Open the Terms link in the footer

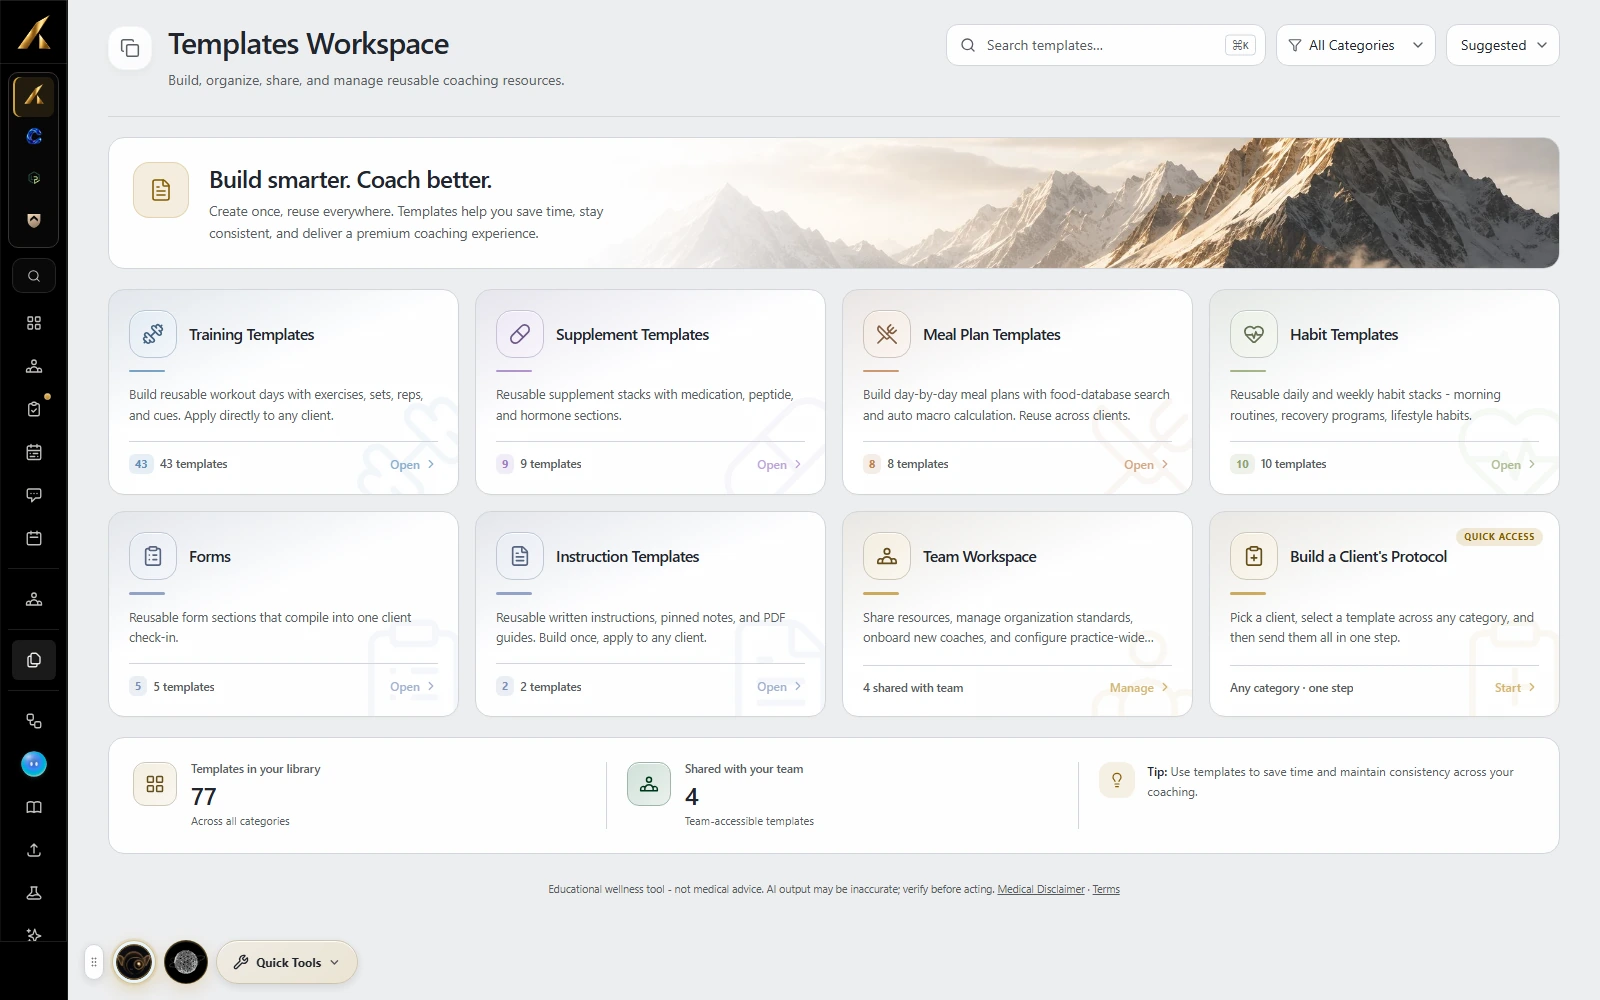(x=1106, y=889)
